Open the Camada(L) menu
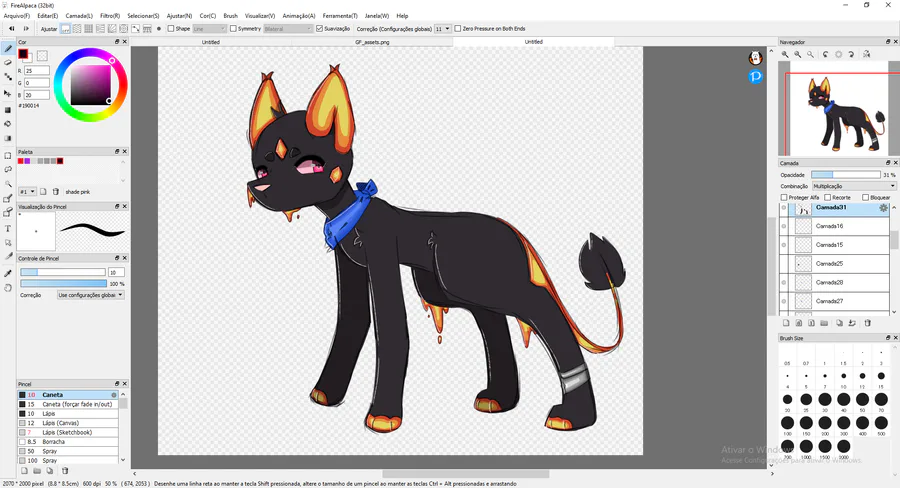The height and width of the screenshot is (488, 900). point(79,16)
